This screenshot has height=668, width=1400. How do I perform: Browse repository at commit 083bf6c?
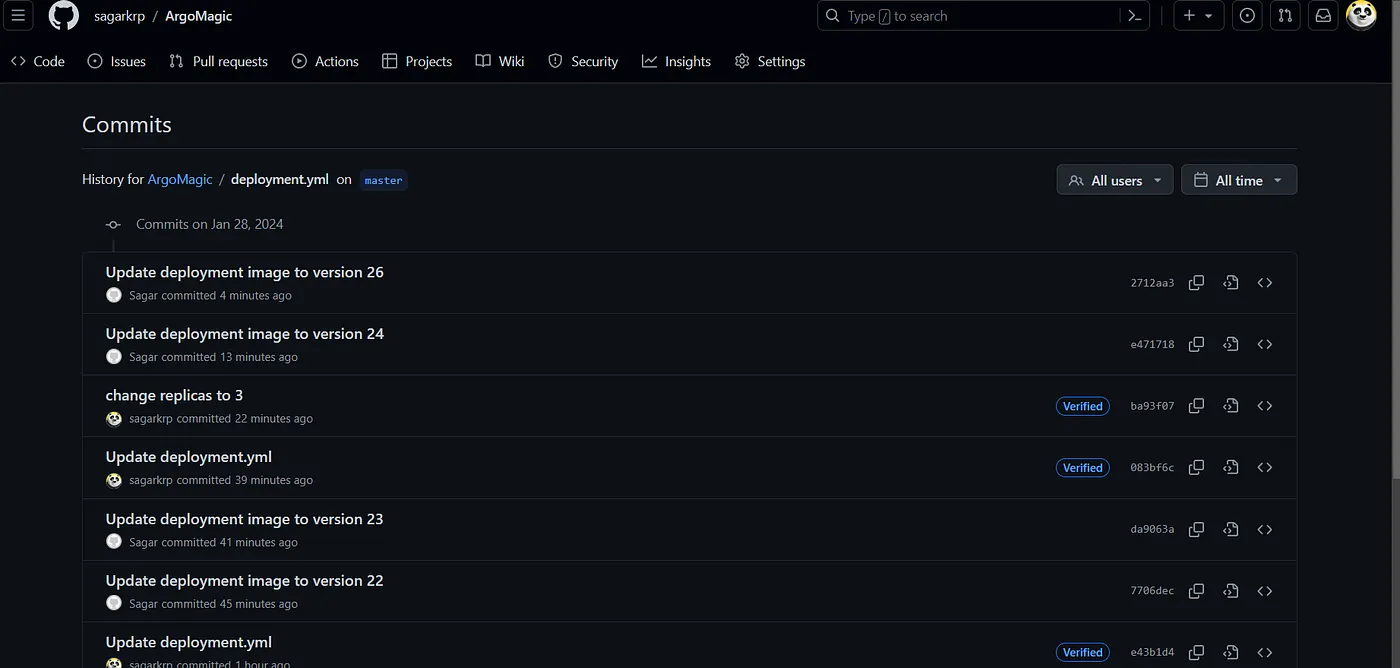1265,467
